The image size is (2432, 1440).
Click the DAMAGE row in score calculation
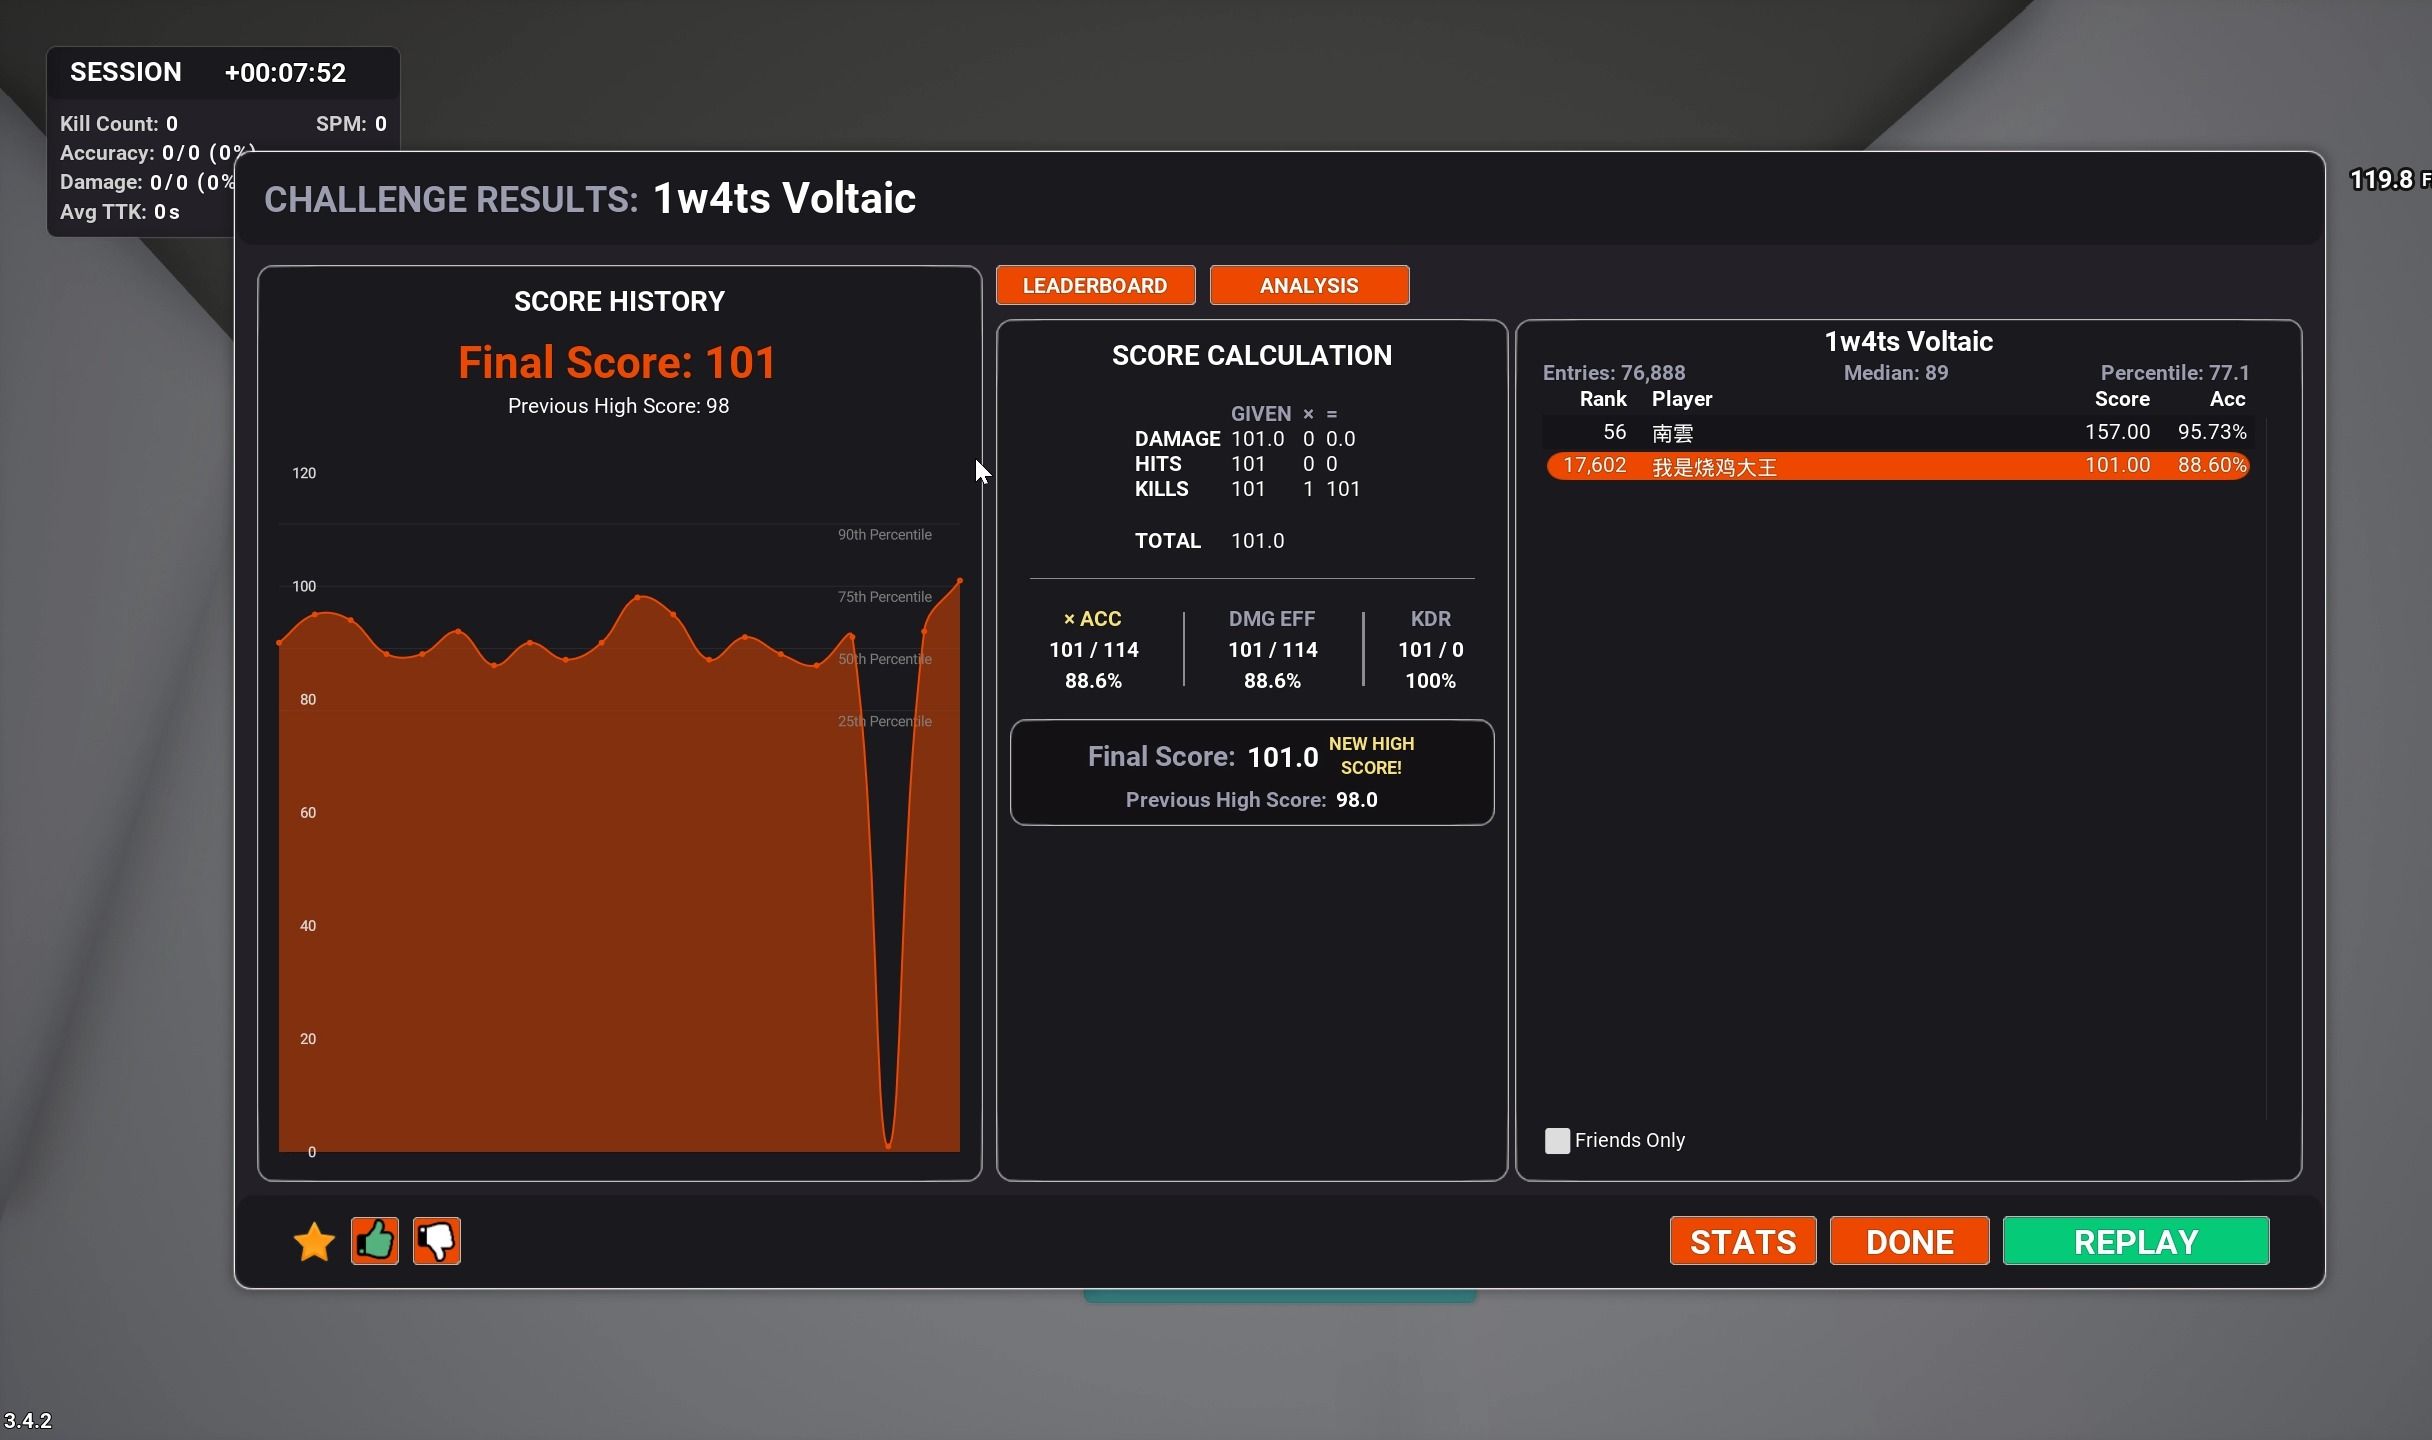click(x=1245, y=439)
